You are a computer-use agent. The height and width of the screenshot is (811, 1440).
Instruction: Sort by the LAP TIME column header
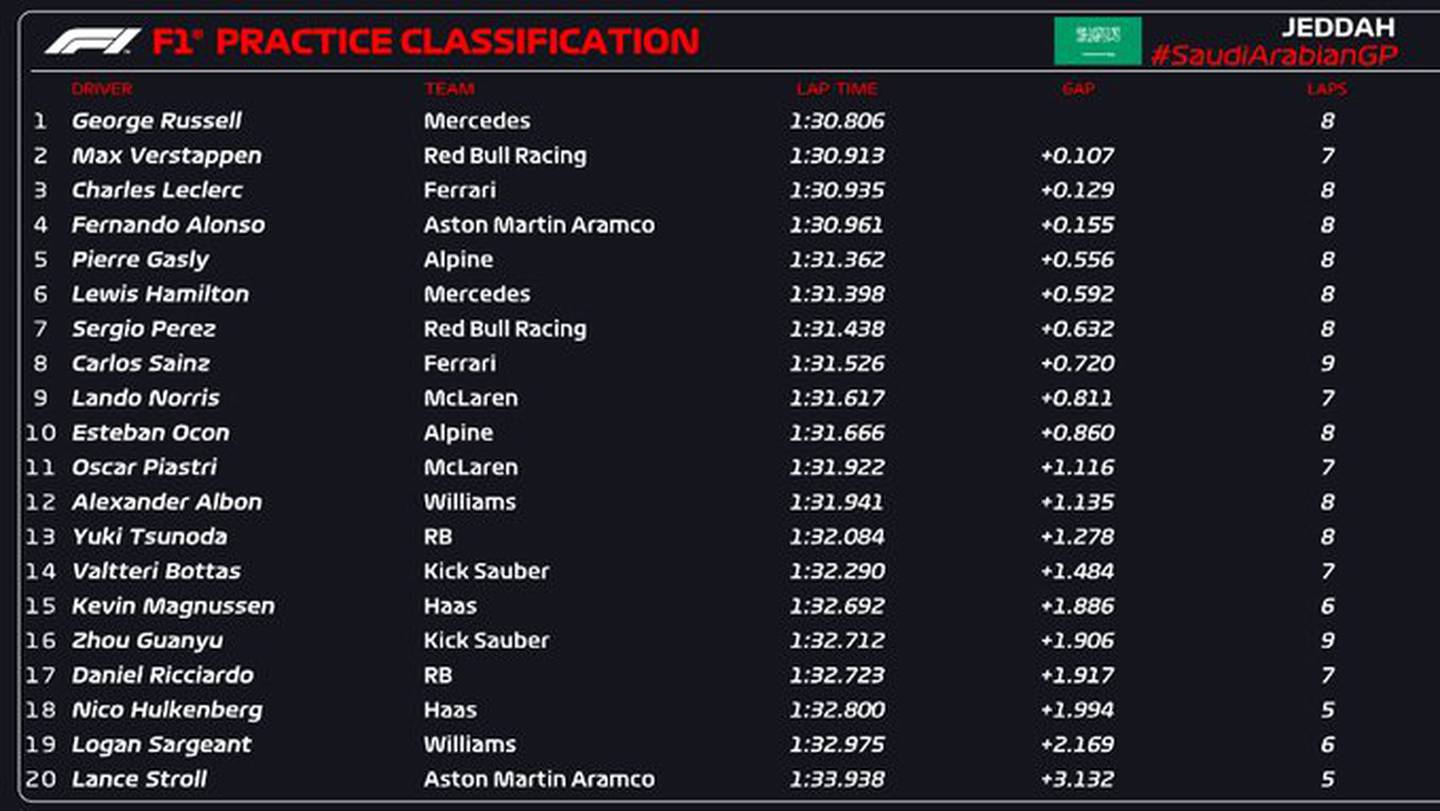[837, 89]
